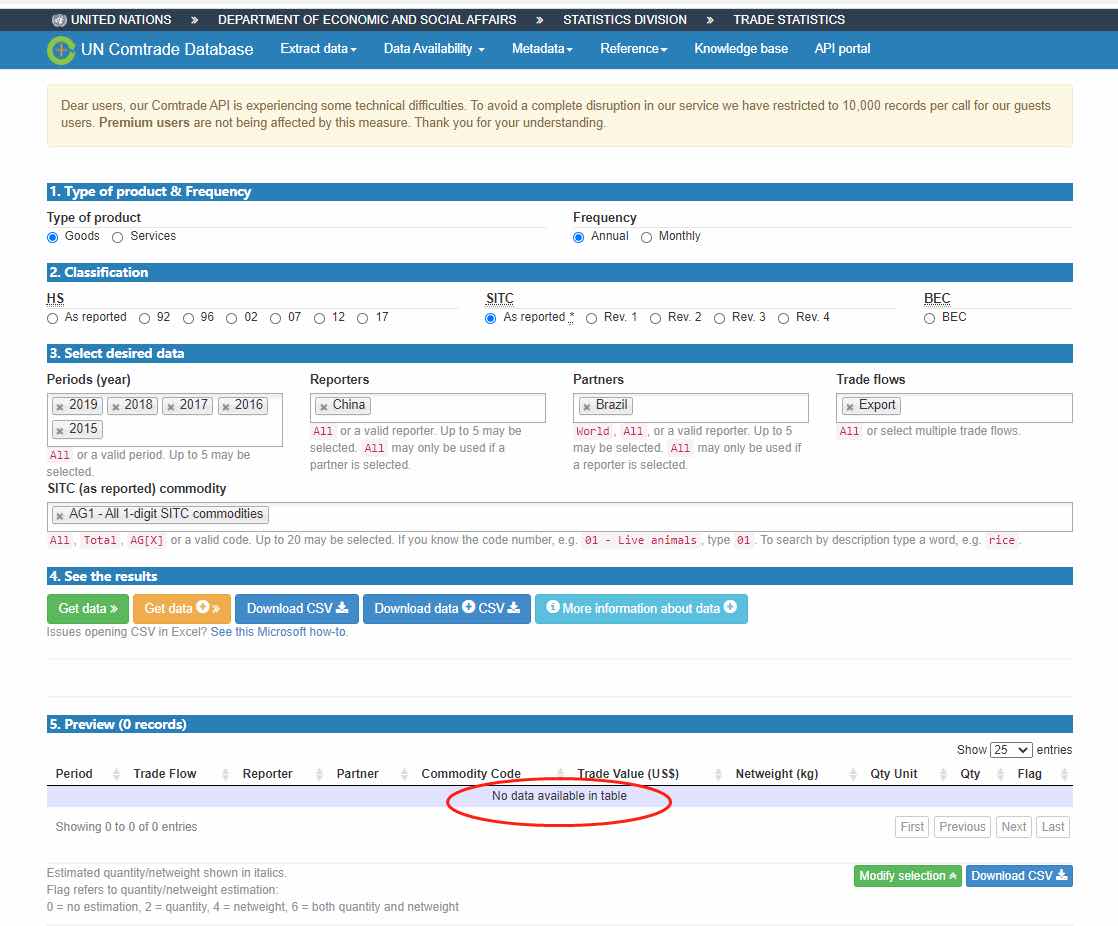The image size is (1118, 926).
Task: Open the Data Availability dropdown menu
Action: coord(434,48)
